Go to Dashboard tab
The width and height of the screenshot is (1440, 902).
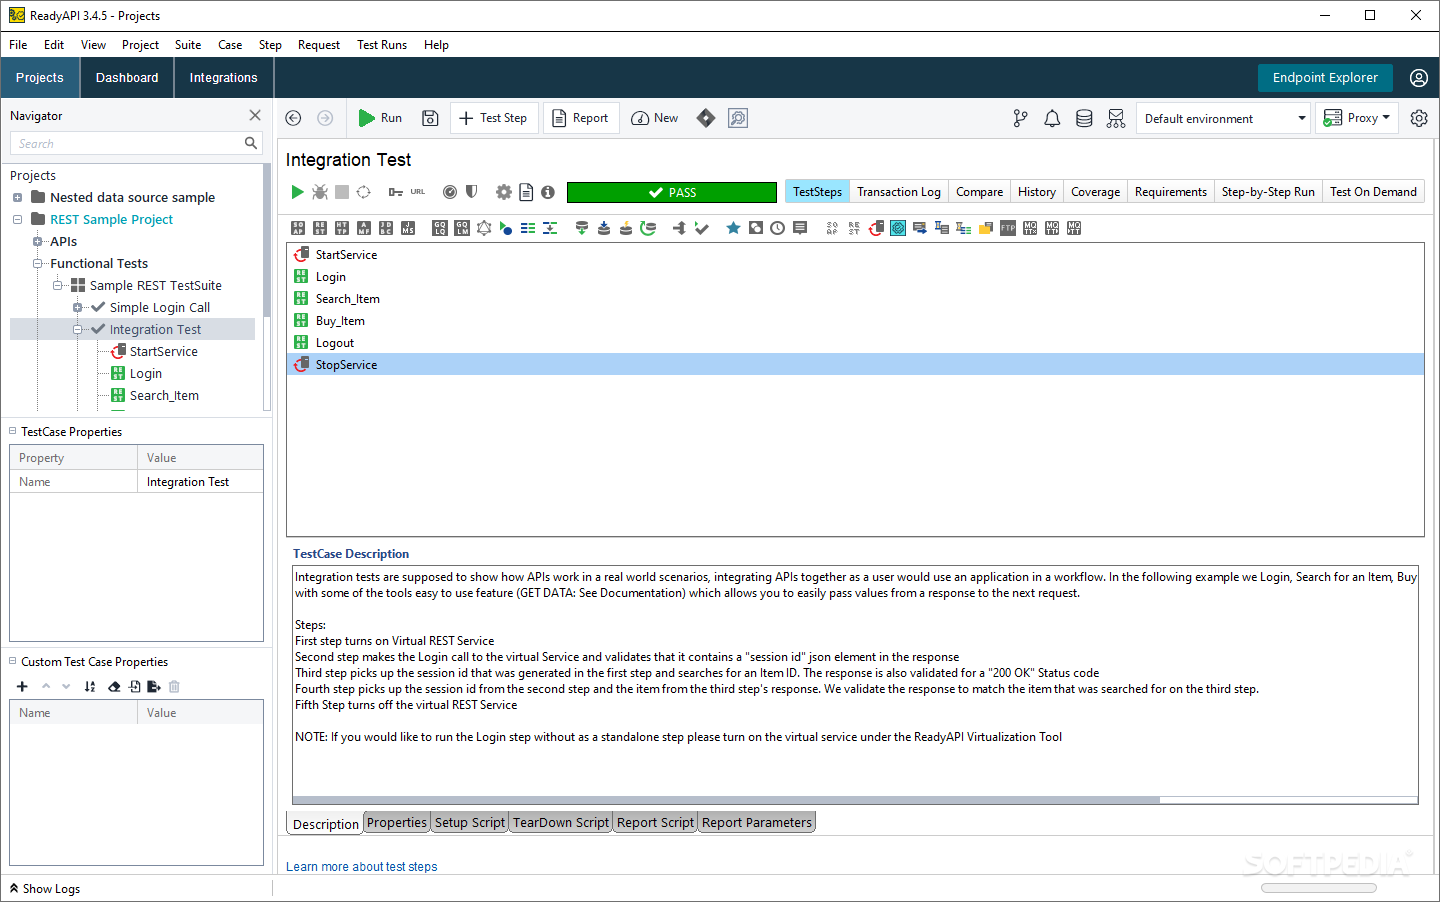point(127,78)
